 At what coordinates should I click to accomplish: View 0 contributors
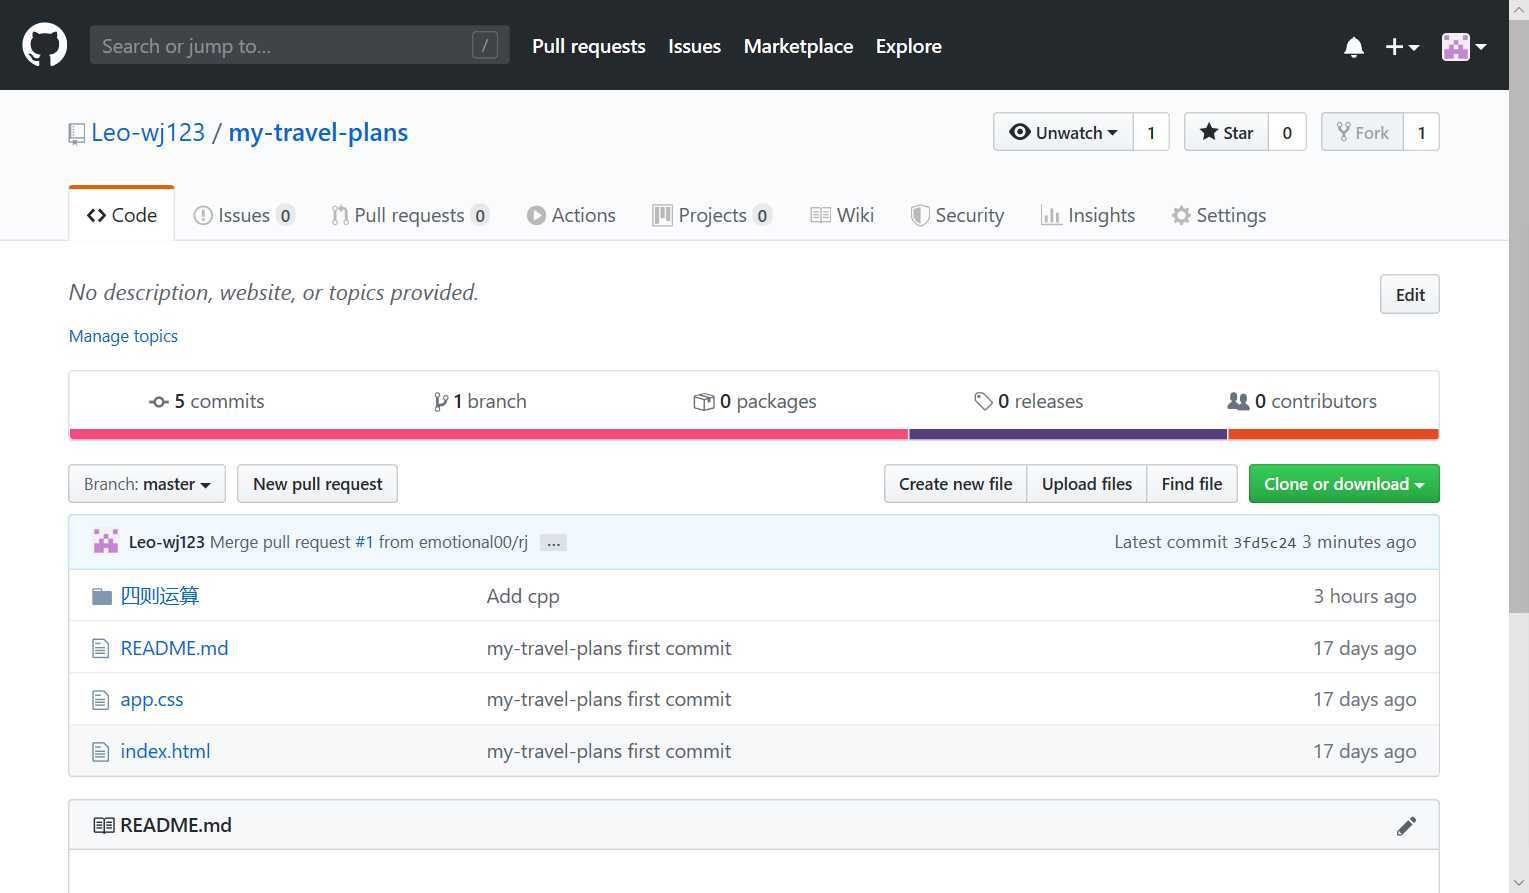1302,401
